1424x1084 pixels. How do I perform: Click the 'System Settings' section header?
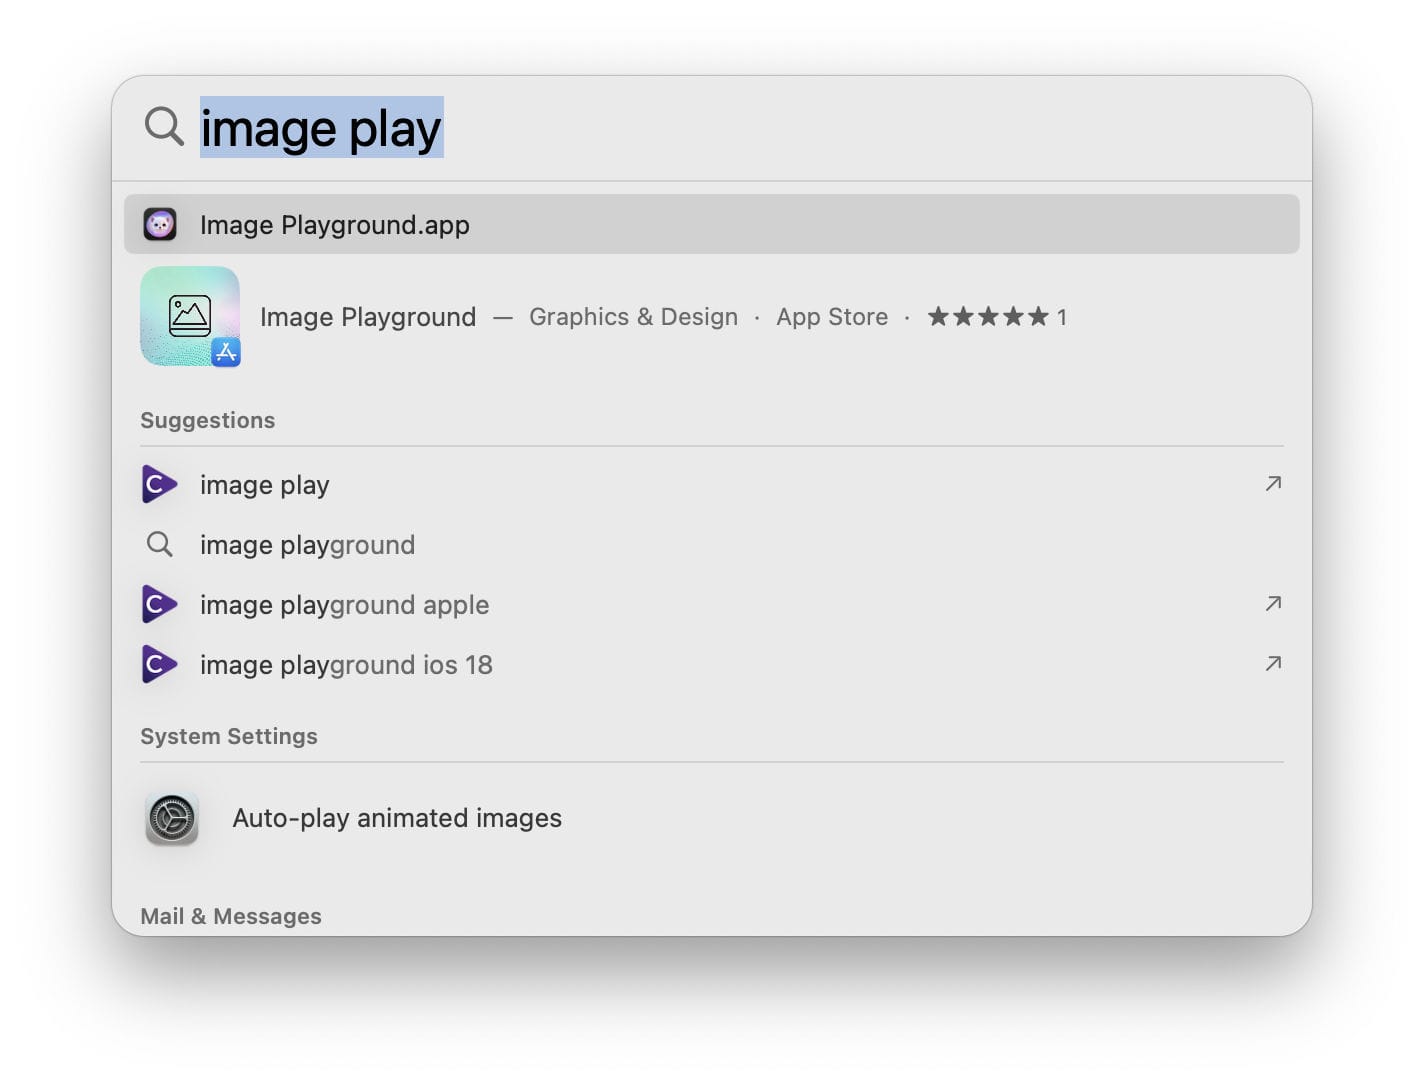coord(229,736)
